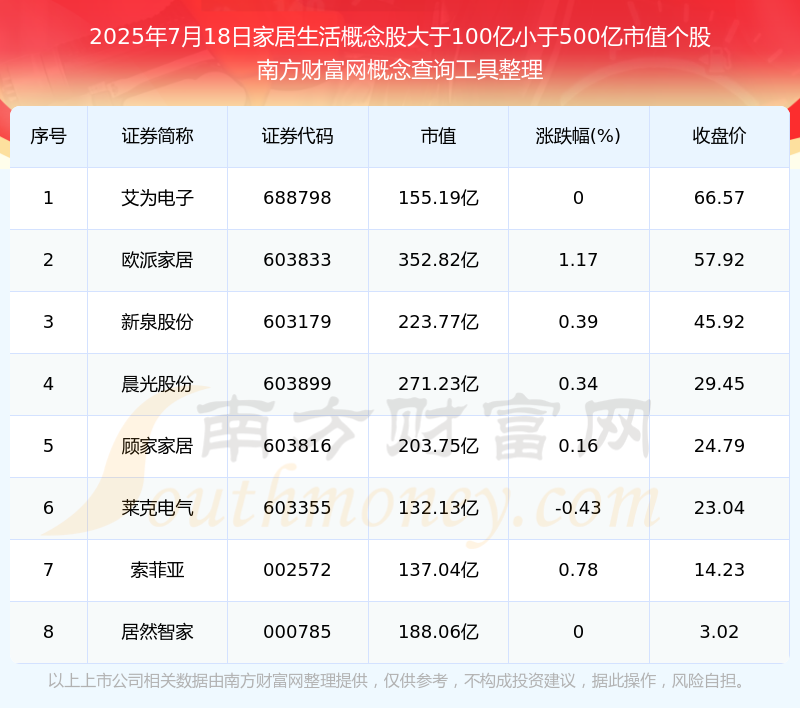
Task: Click closing price 23.04
Action: tap(719, 508)
